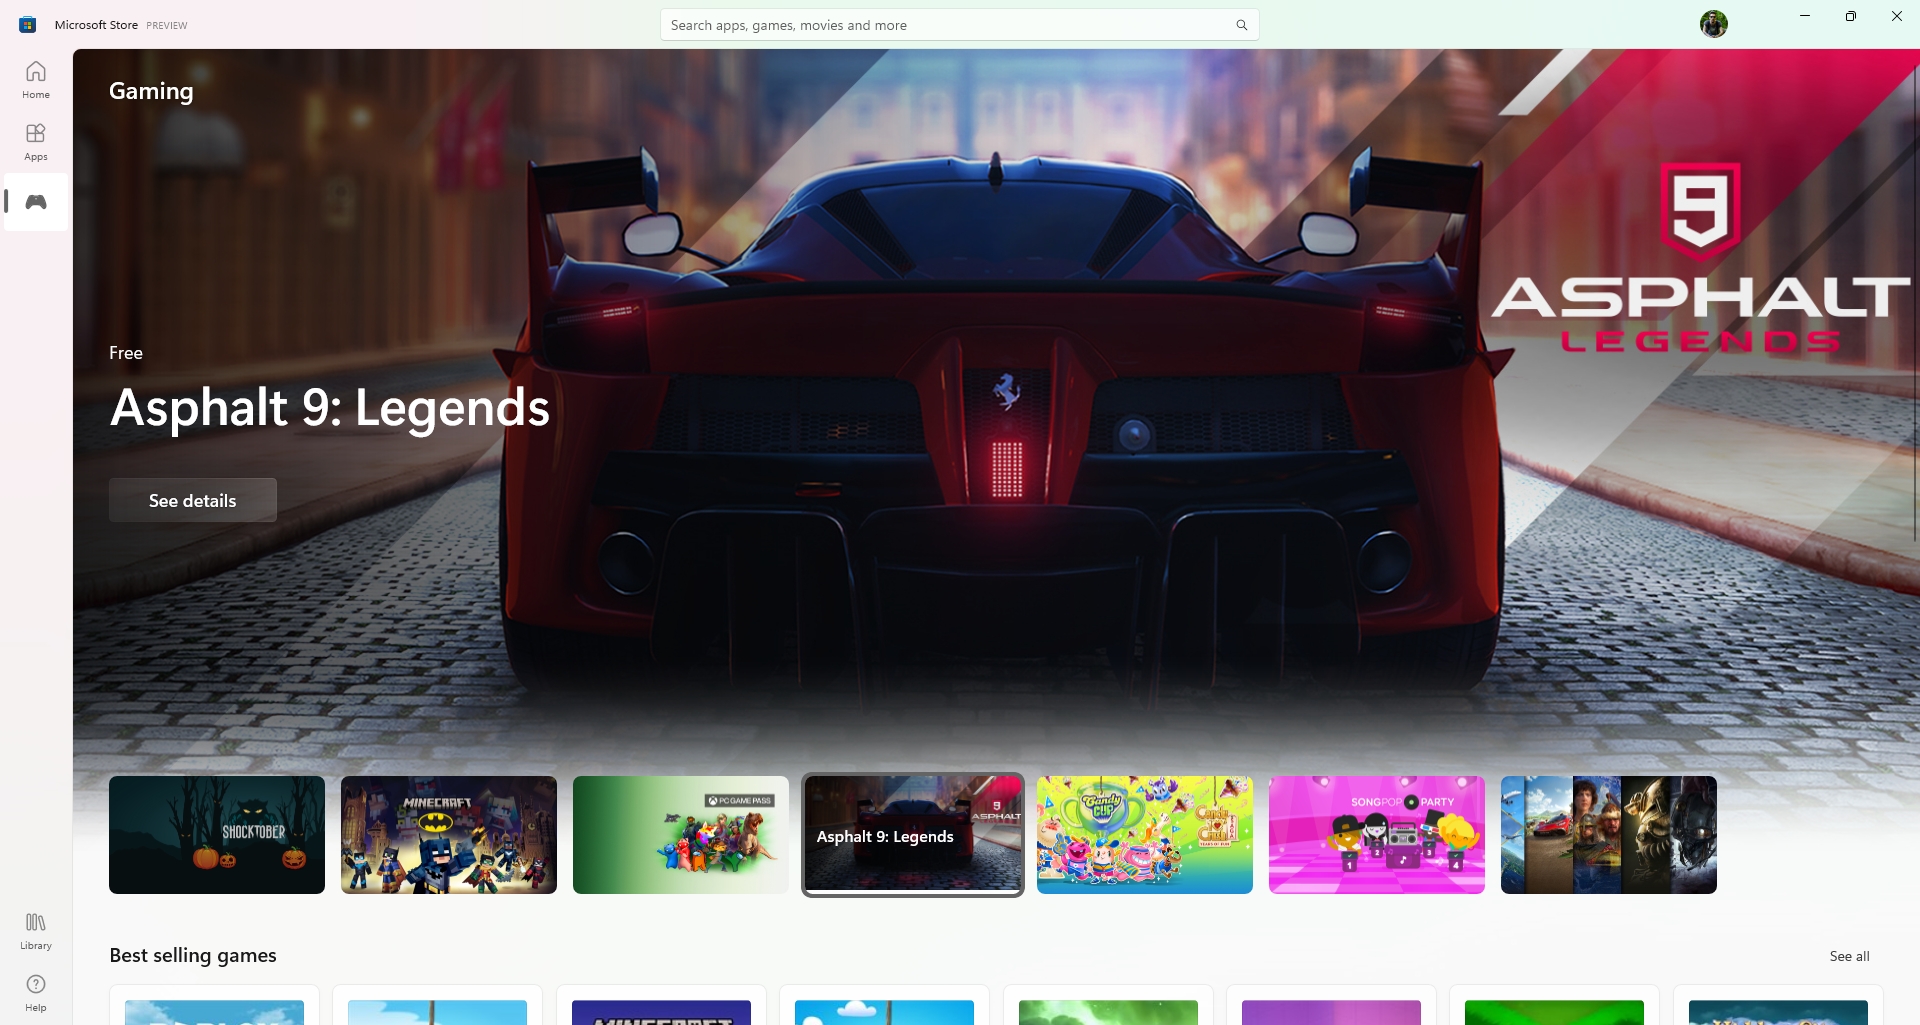This screenshot has height=1025, width=1920.
Task: Open the Home section in sidebar
Action: click(36, 80)
